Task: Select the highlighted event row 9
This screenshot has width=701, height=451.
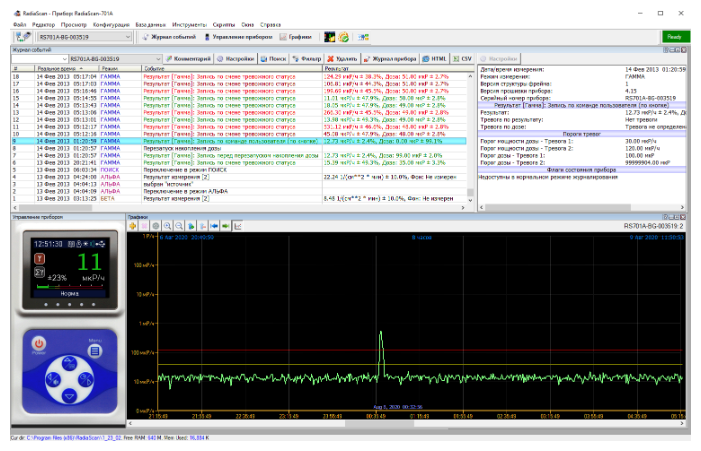Action: pos(239,141)
